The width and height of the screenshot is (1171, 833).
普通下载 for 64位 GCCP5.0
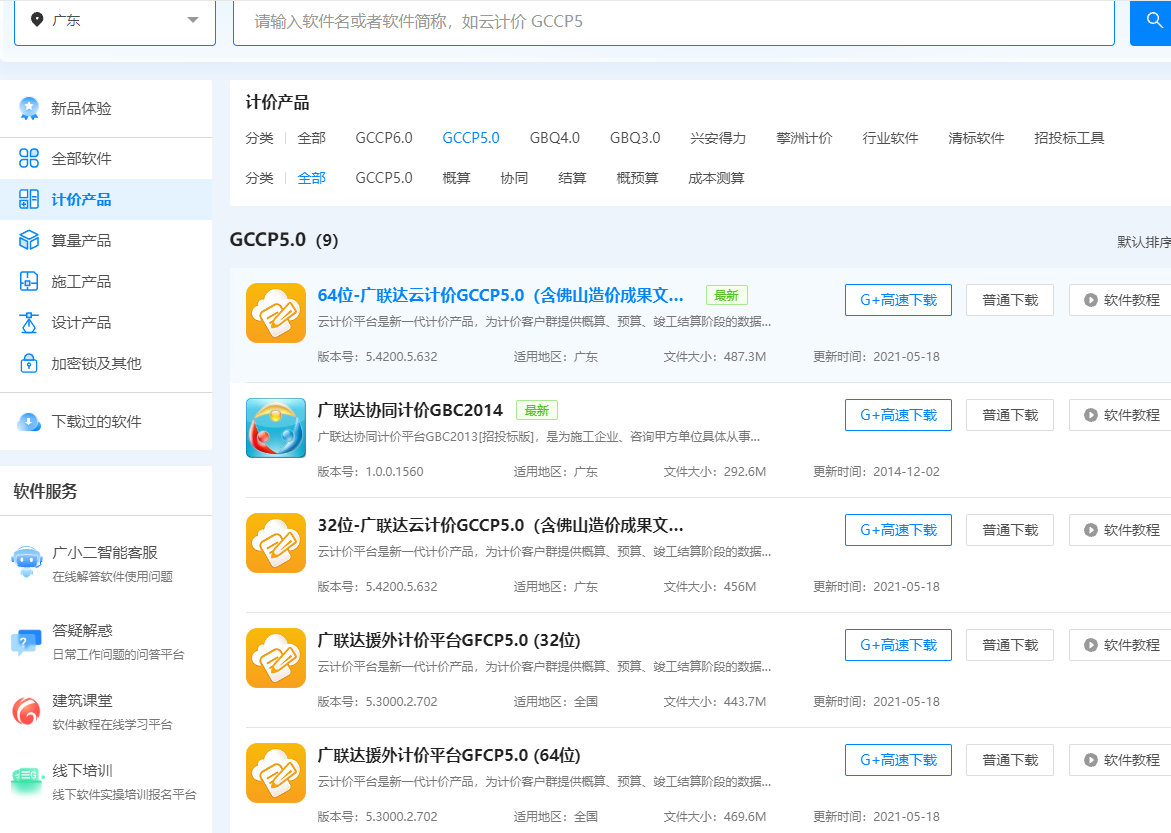coord(1010,300)
